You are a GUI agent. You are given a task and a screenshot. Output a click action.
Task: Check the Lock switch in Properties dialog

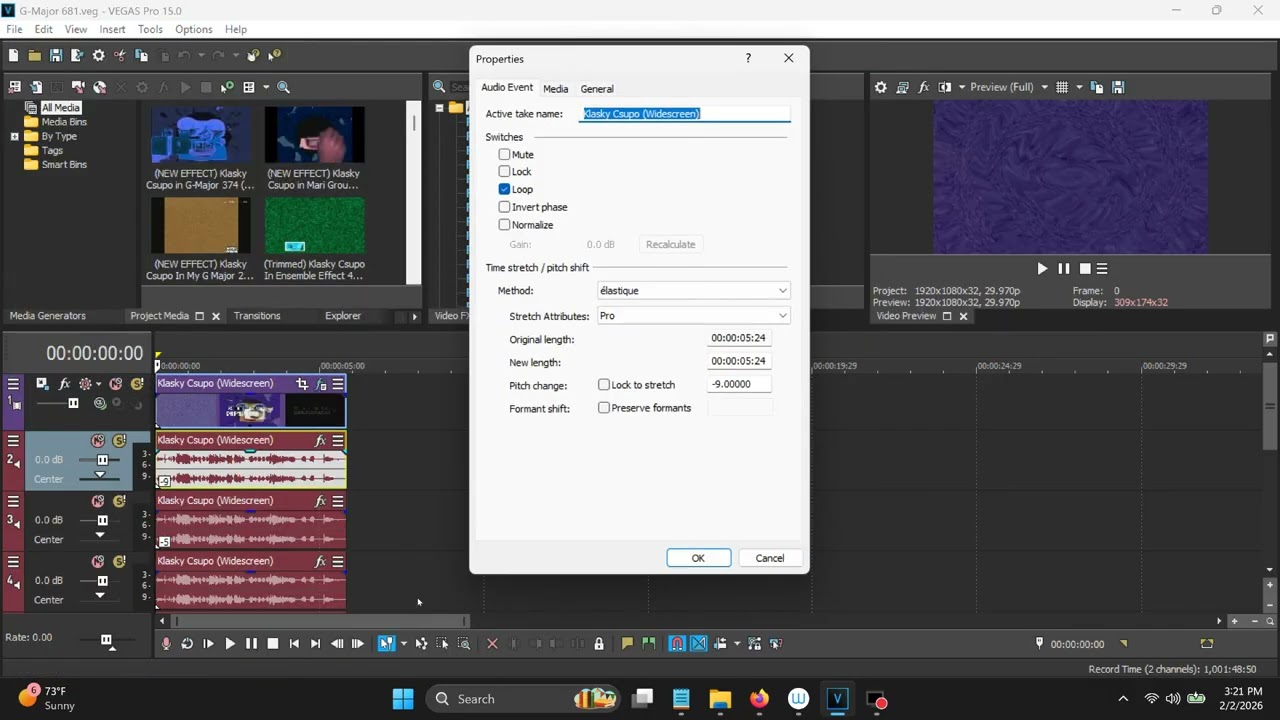point(505,172)
